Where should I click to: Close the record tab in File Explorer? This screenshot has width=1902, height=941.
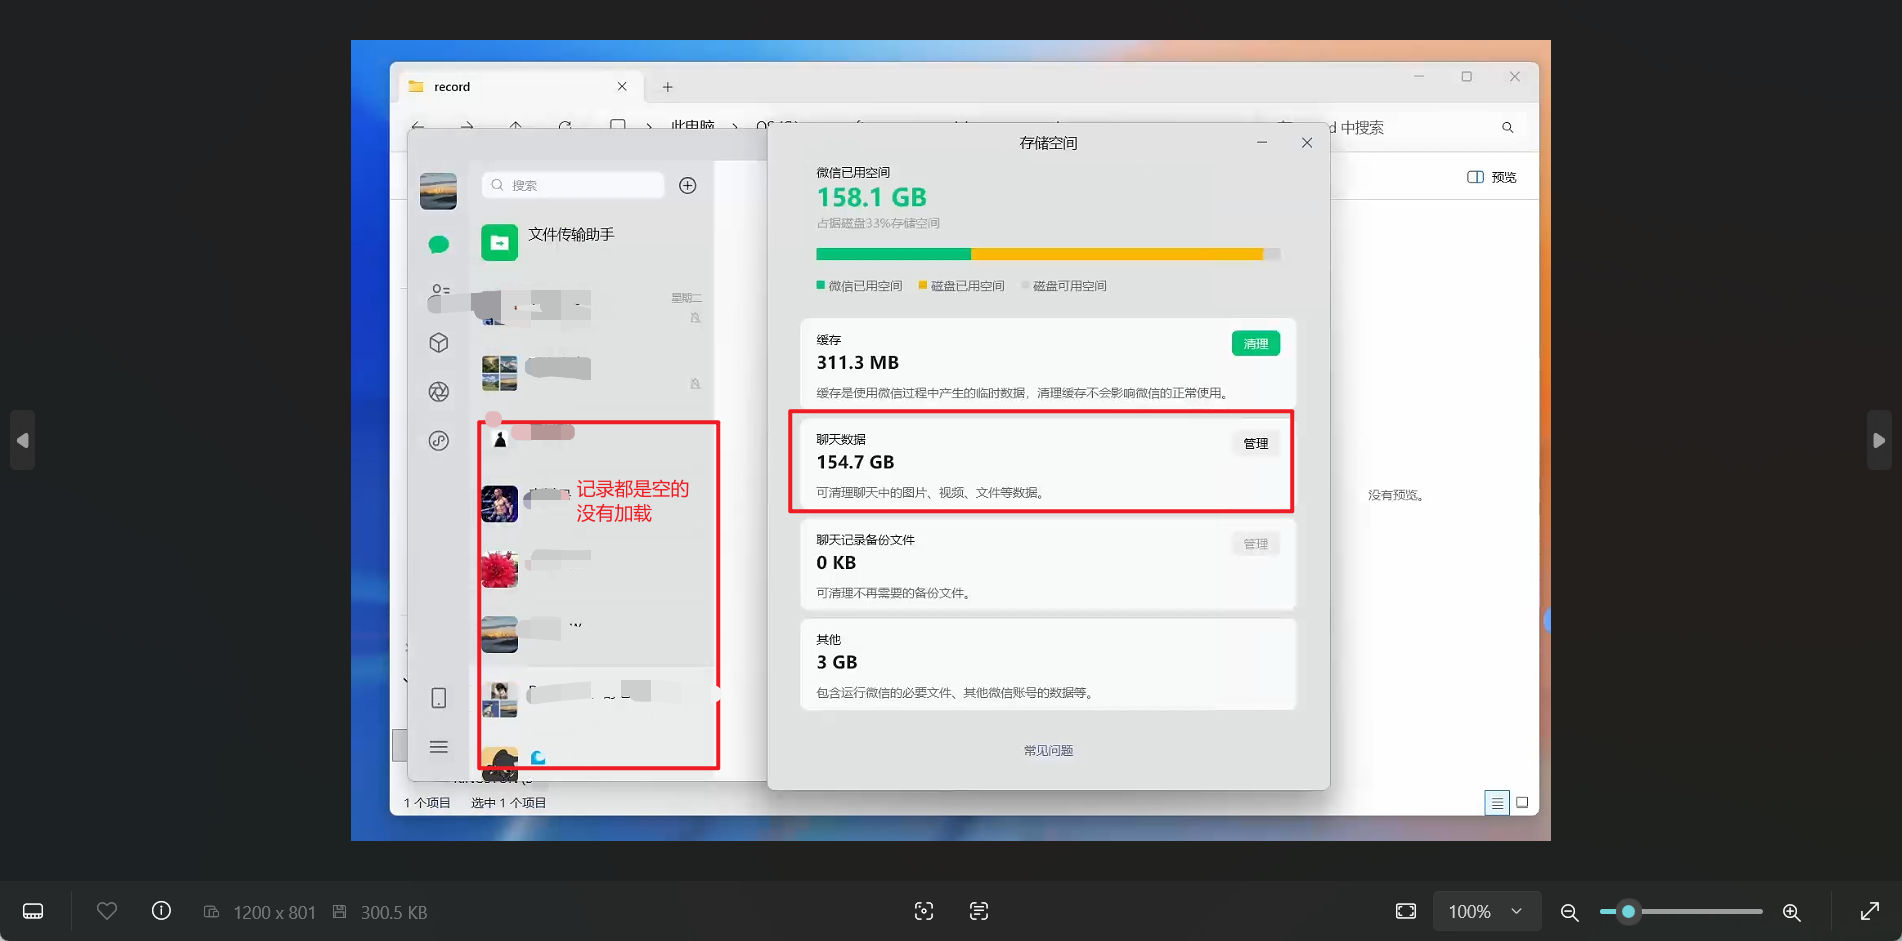(622, 87)
